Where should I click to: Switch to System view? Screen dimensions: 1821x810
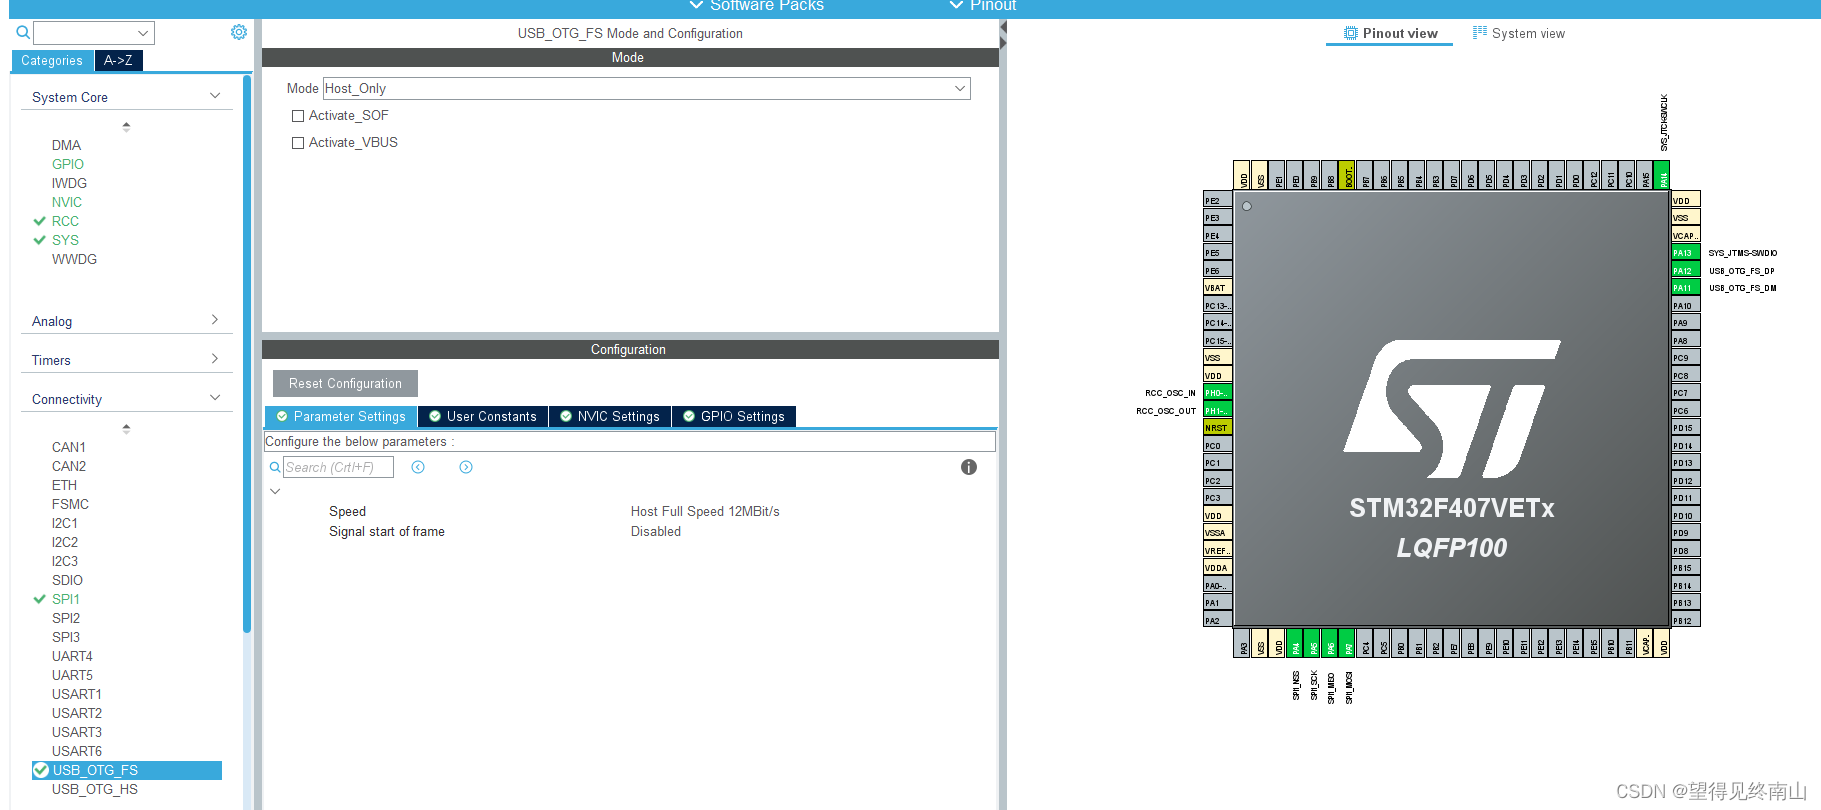[1519, 33]
